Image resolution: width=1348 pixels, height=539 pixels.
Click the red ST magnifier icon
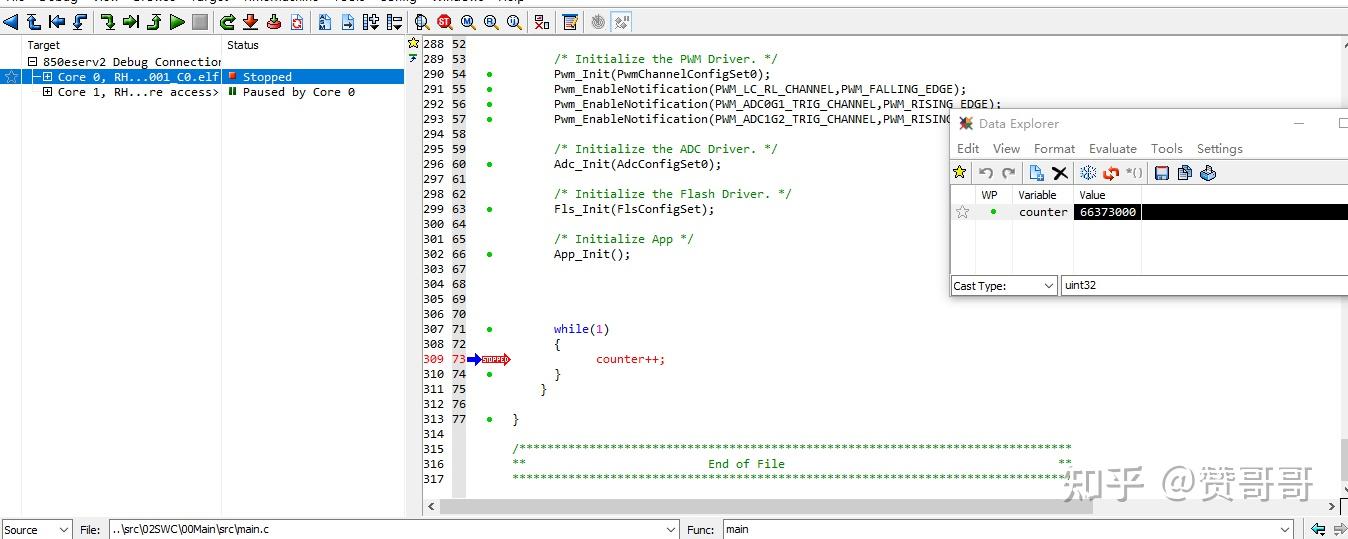pyautogui.click(x=444, y=22)
